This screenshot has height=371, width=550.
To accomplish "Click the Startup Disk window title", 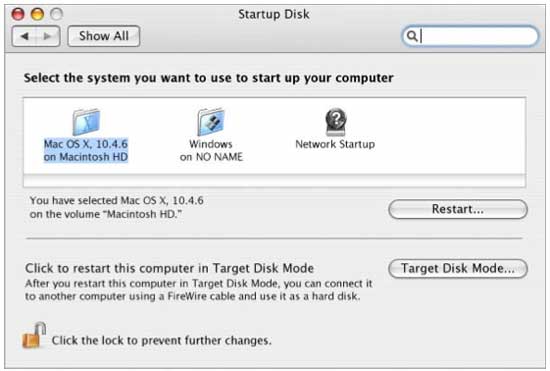I will click(x=274, y=14).
